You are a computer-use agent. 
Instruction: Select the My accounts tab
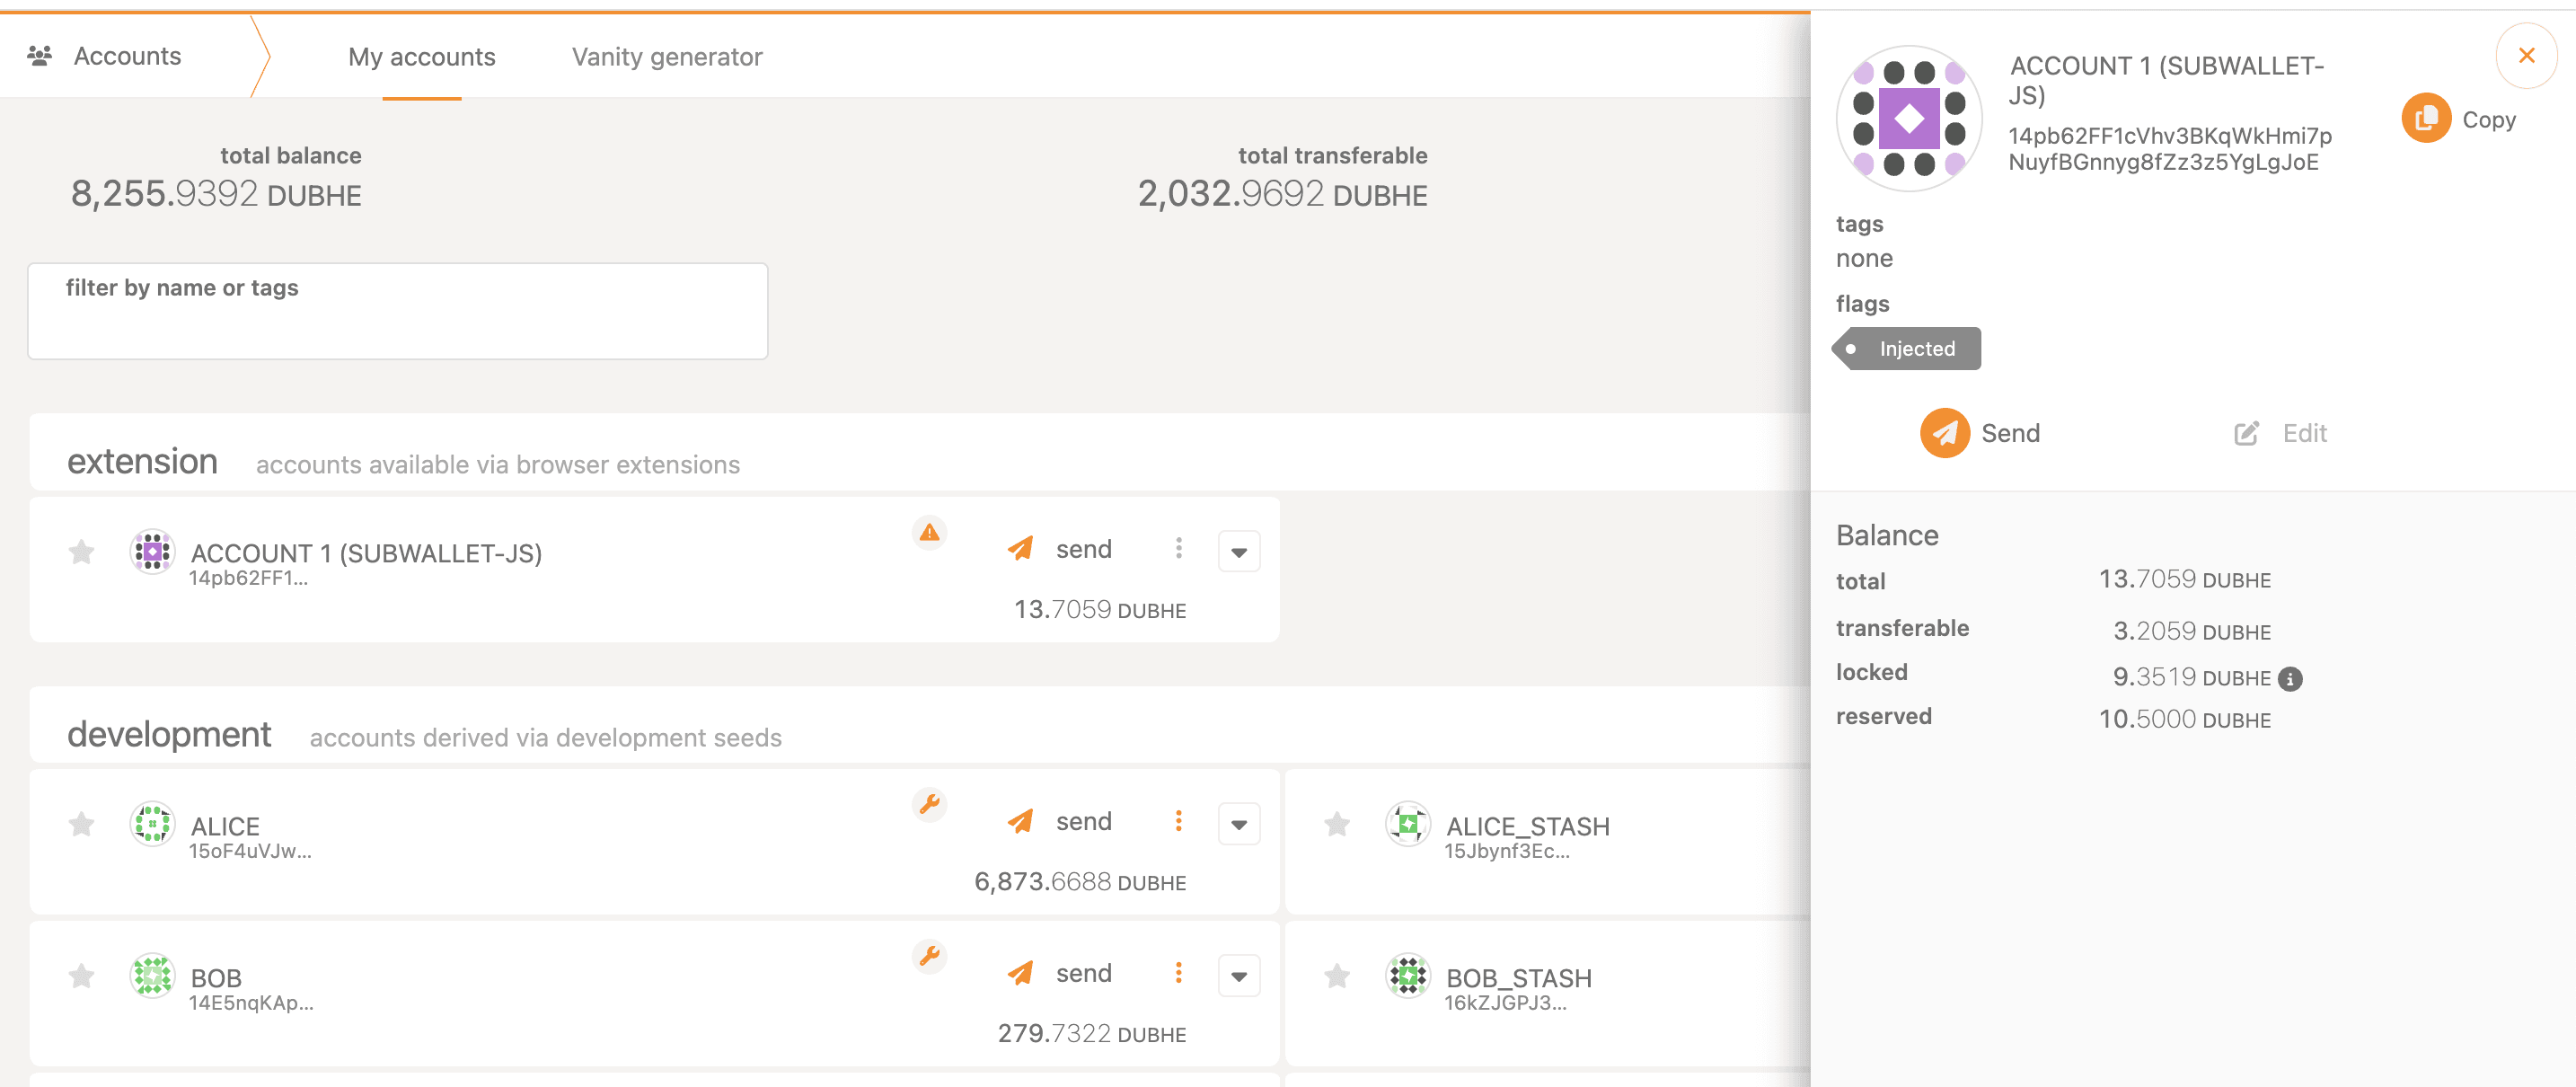click(421, 57)
